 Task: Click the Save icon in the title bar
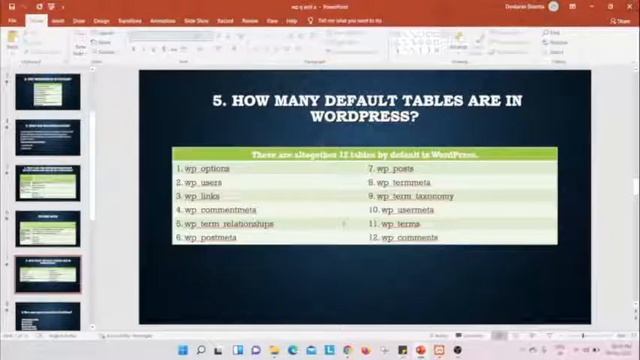[x=12, y=7]
